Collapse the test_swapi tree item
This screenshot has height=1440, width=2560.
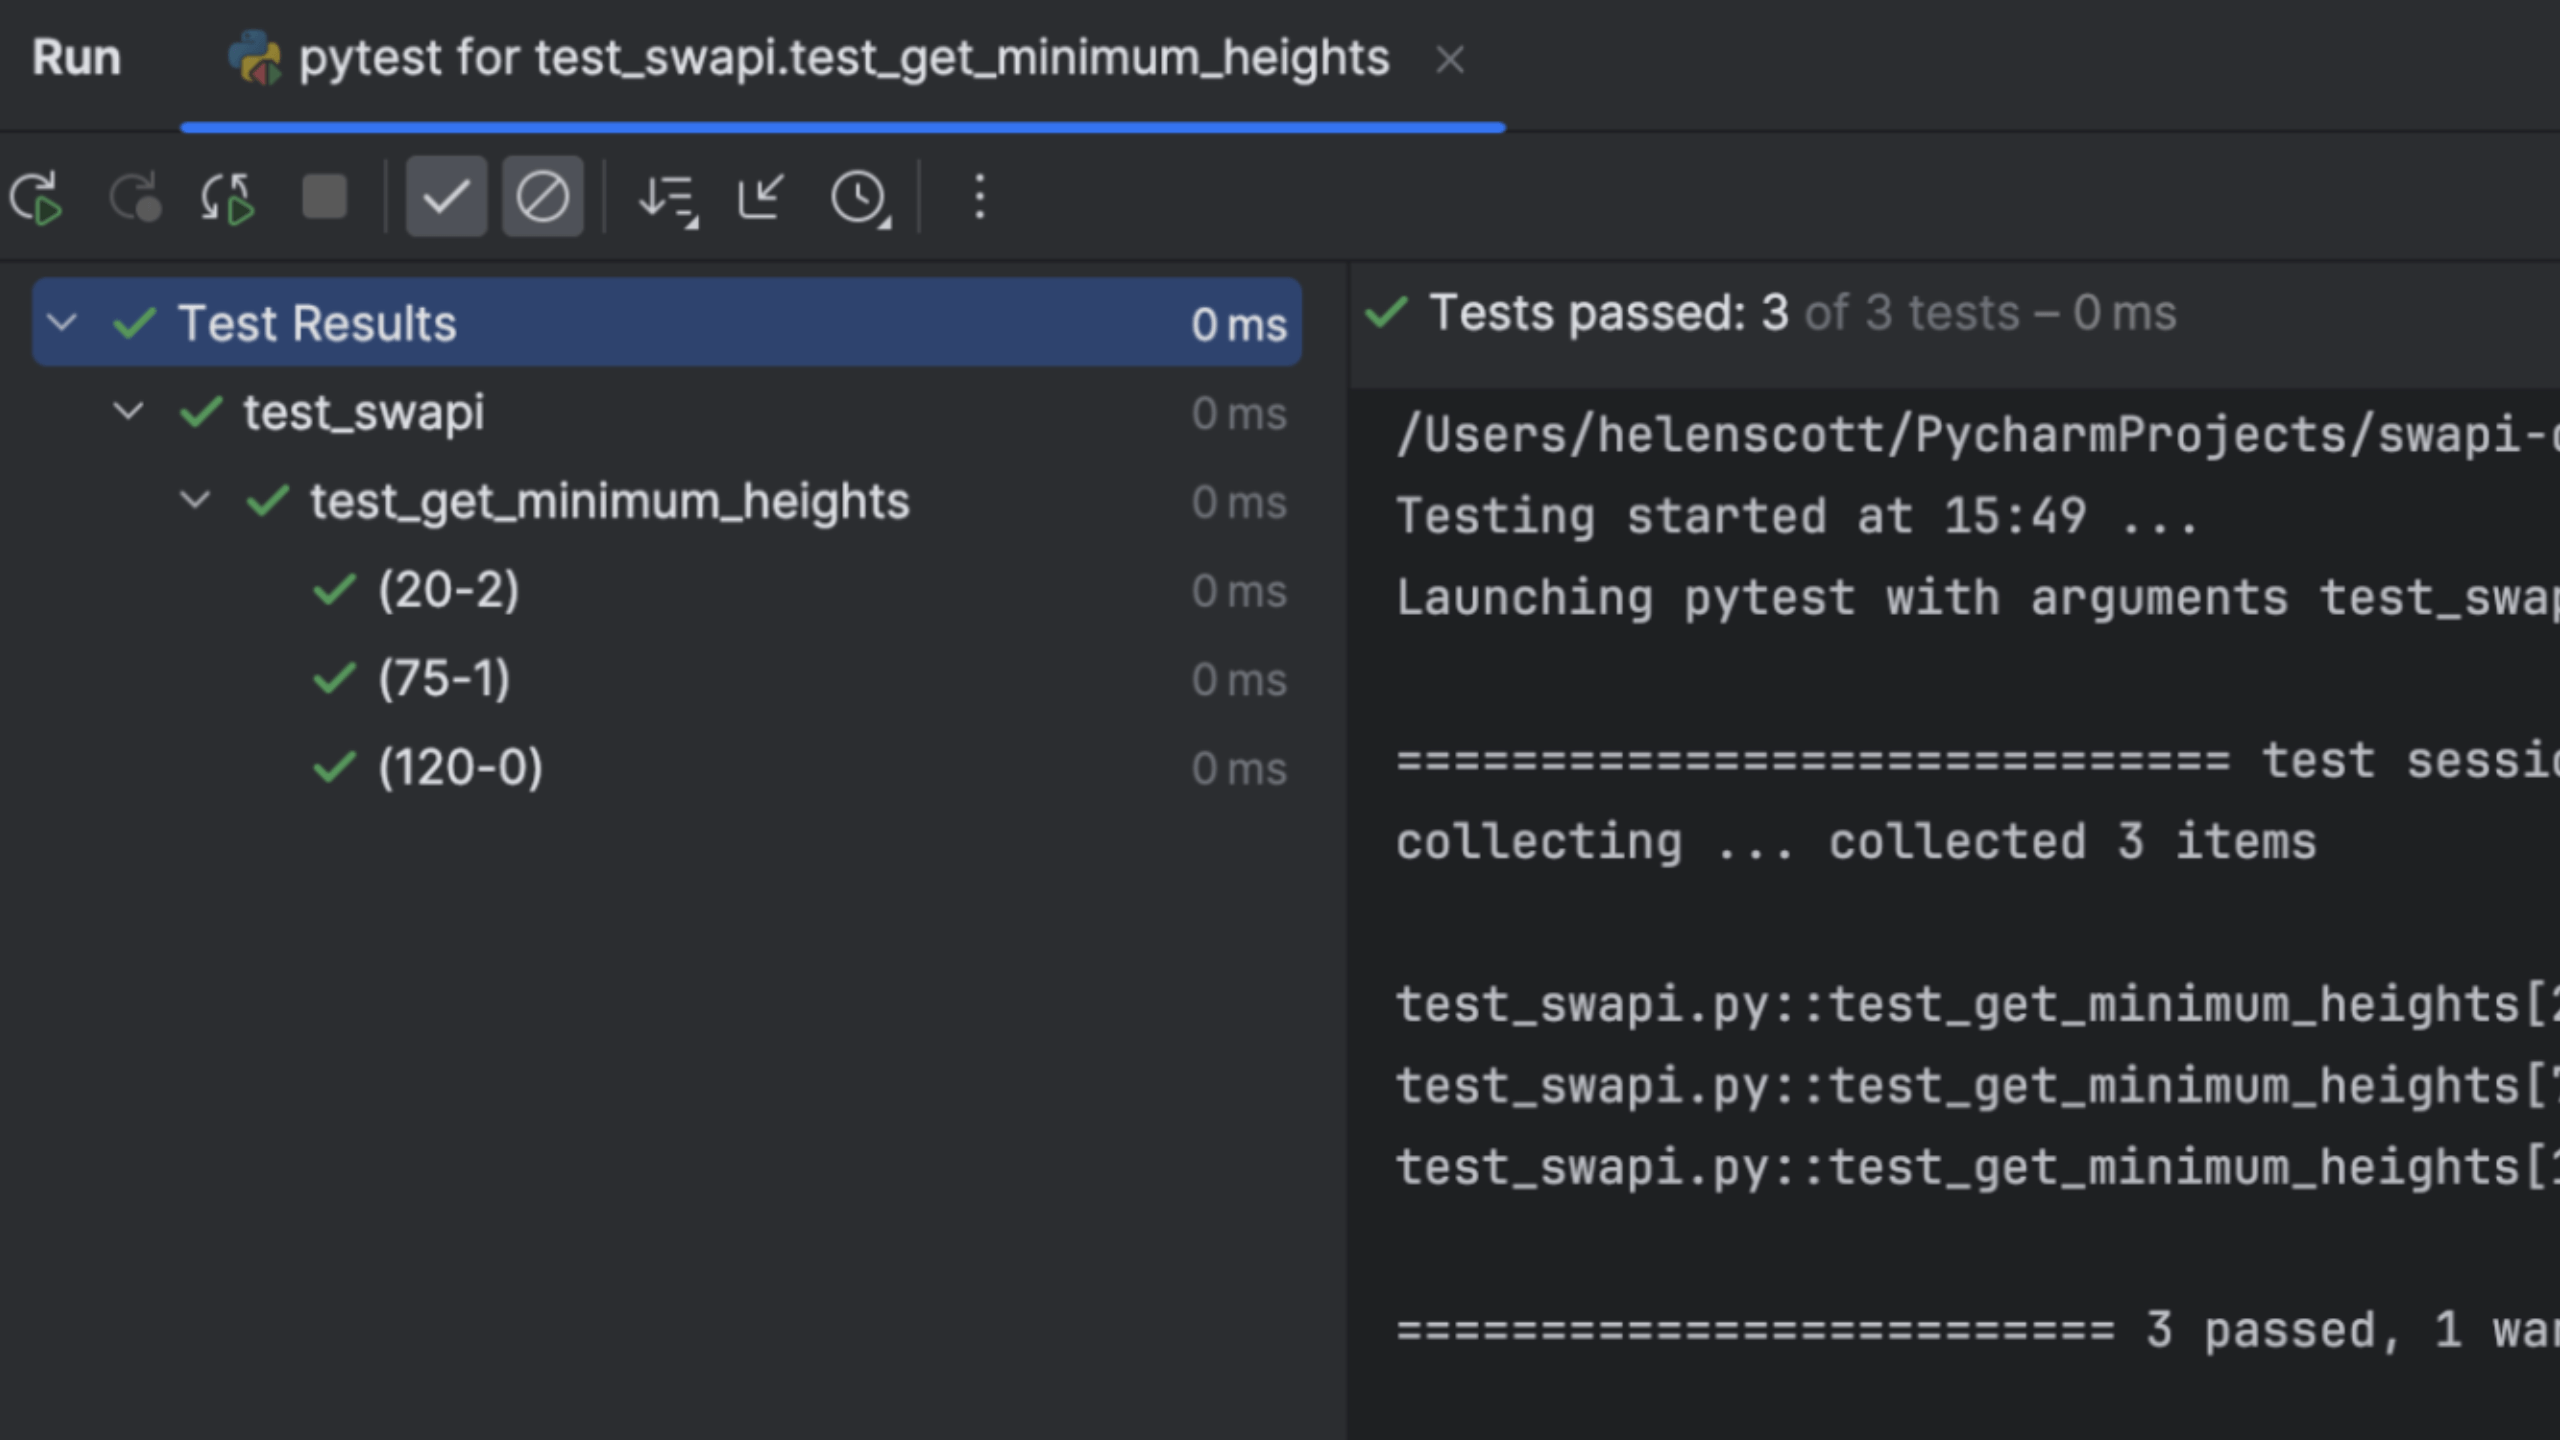[129, 412]
